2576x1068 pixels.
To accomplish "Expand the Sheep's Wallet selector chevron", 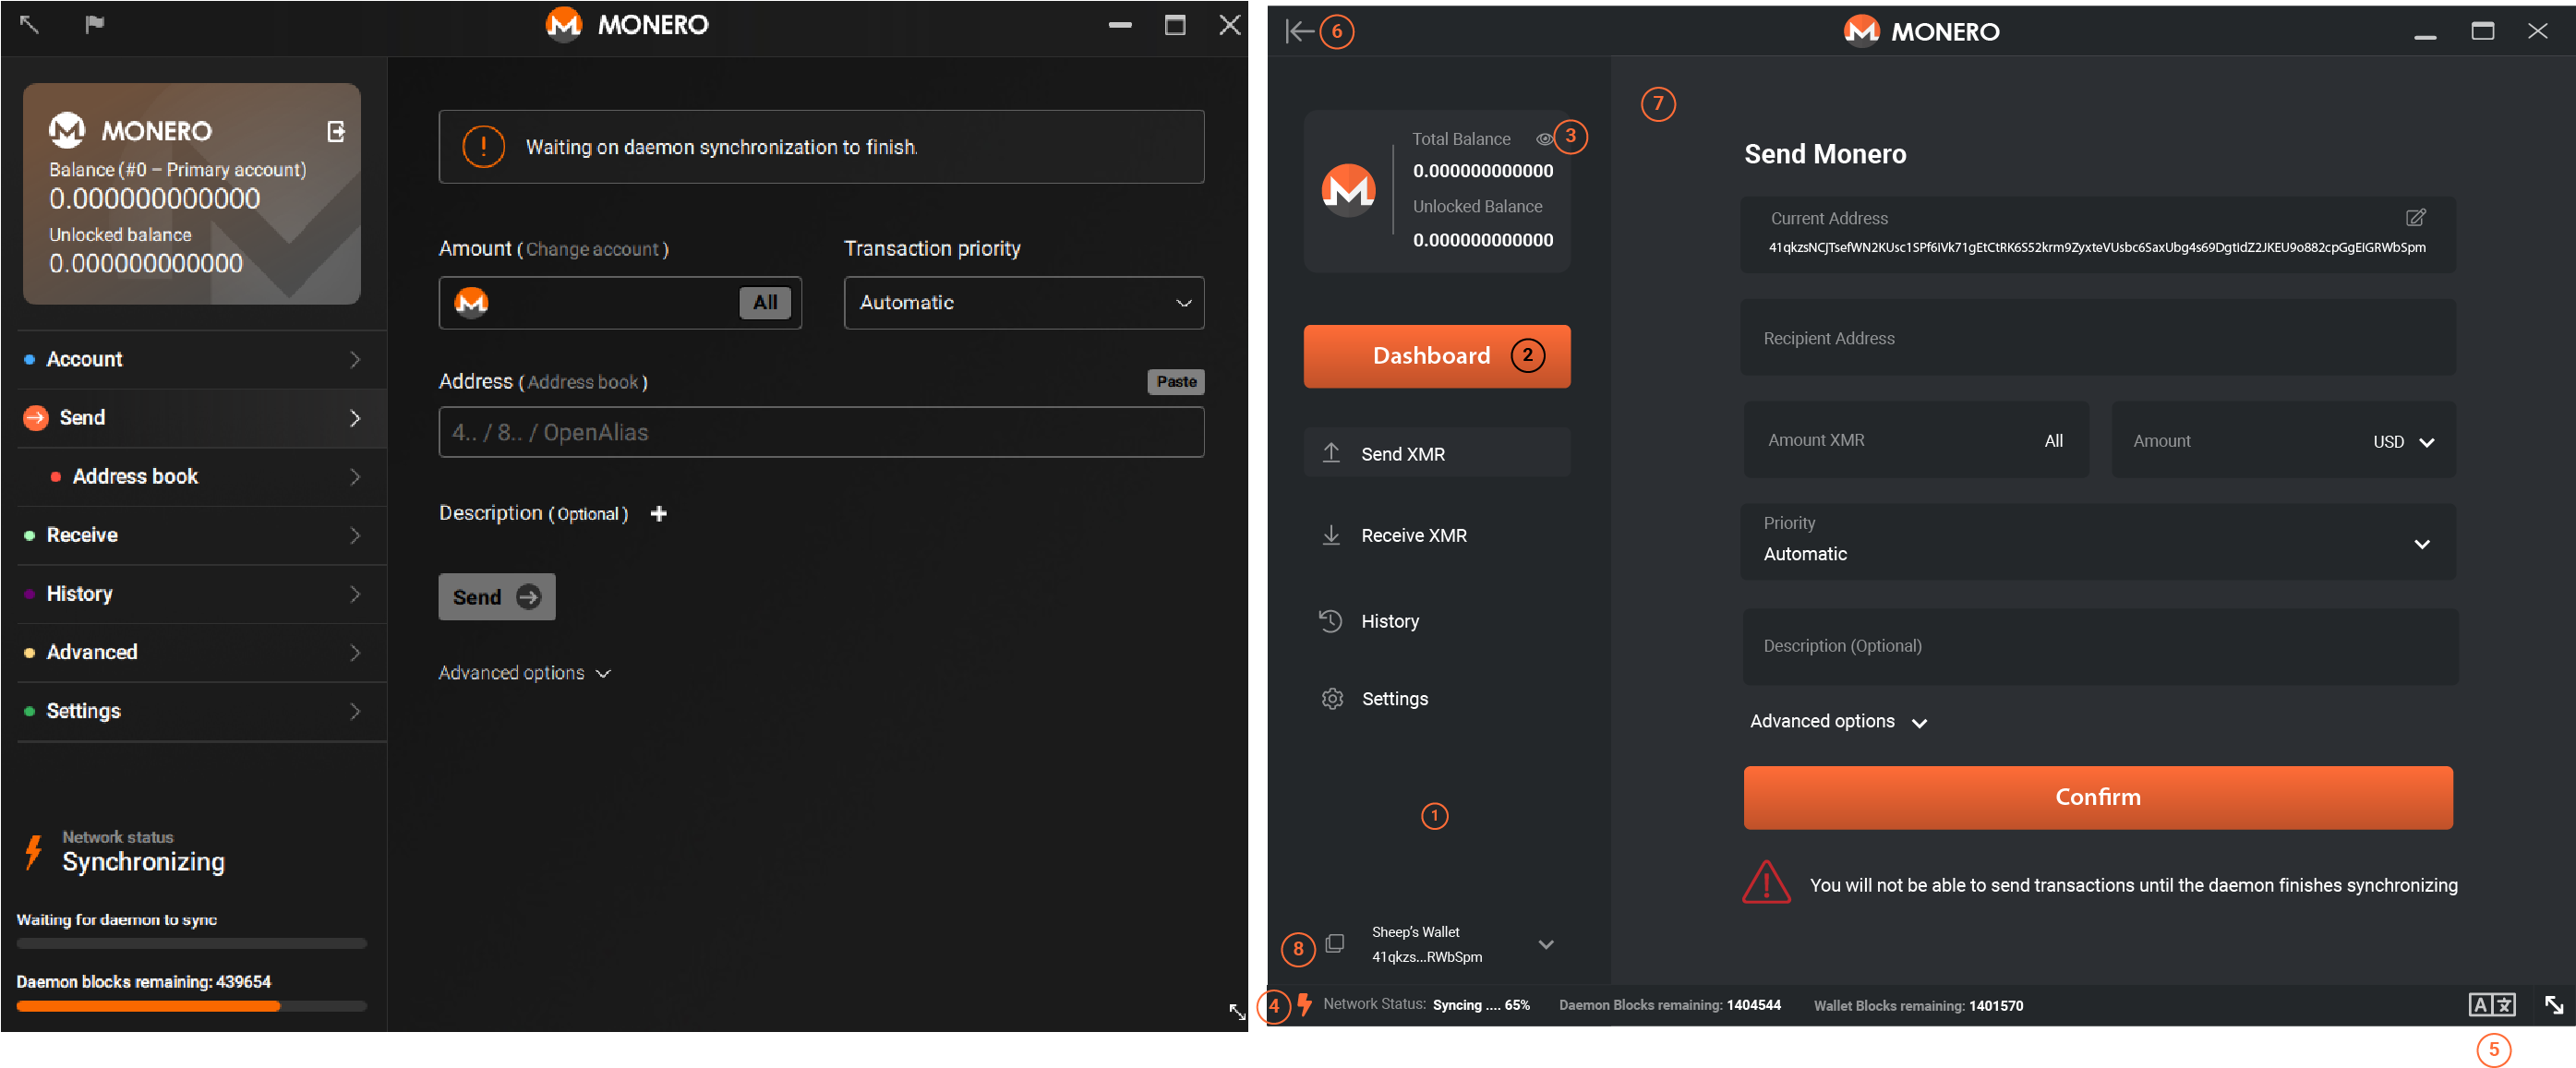I will click(1545, 944).
